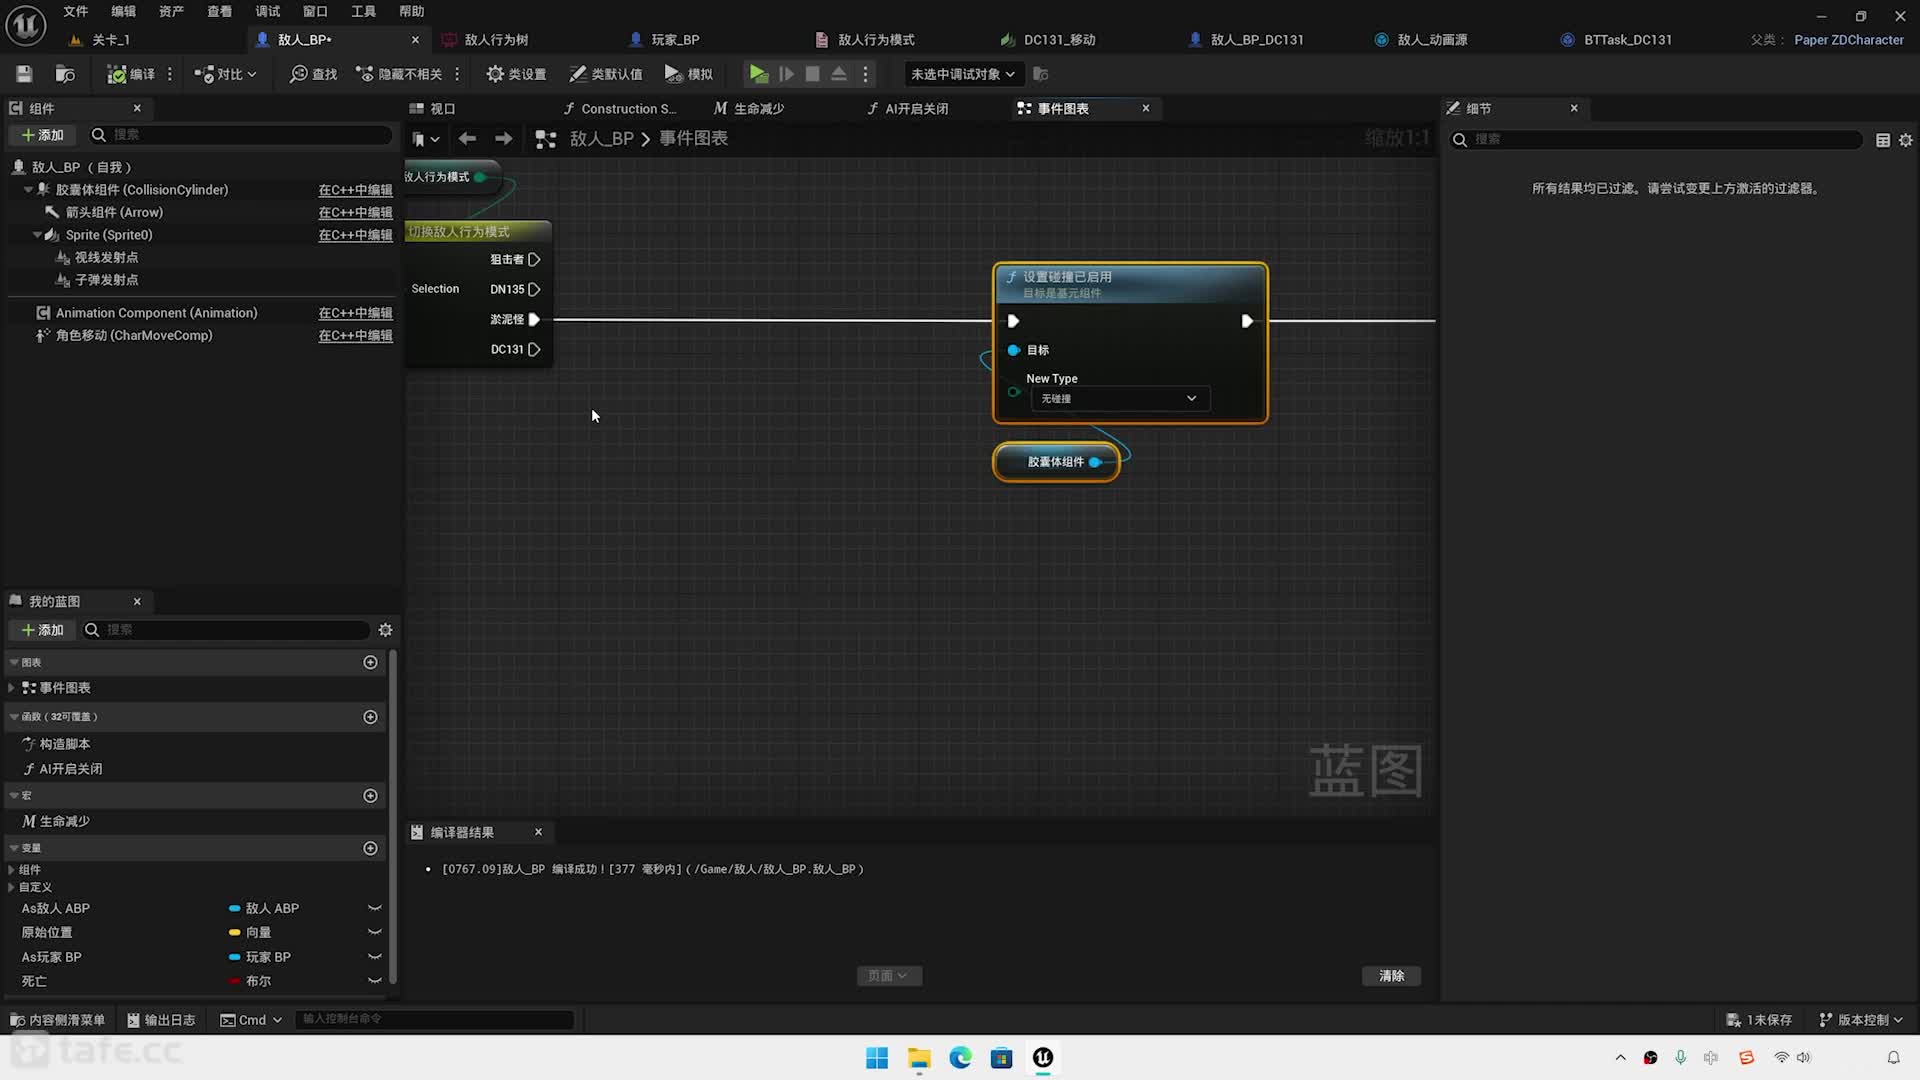Expand the 事件图表 tree row
This screenshot has width=1920, height=1080.
tap(11, 688)
